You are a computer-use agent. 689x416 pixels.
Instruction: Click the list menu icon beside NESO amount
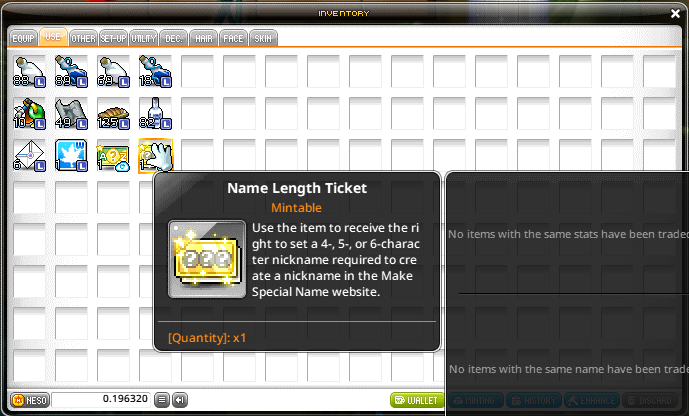click(x=162, y=400)
